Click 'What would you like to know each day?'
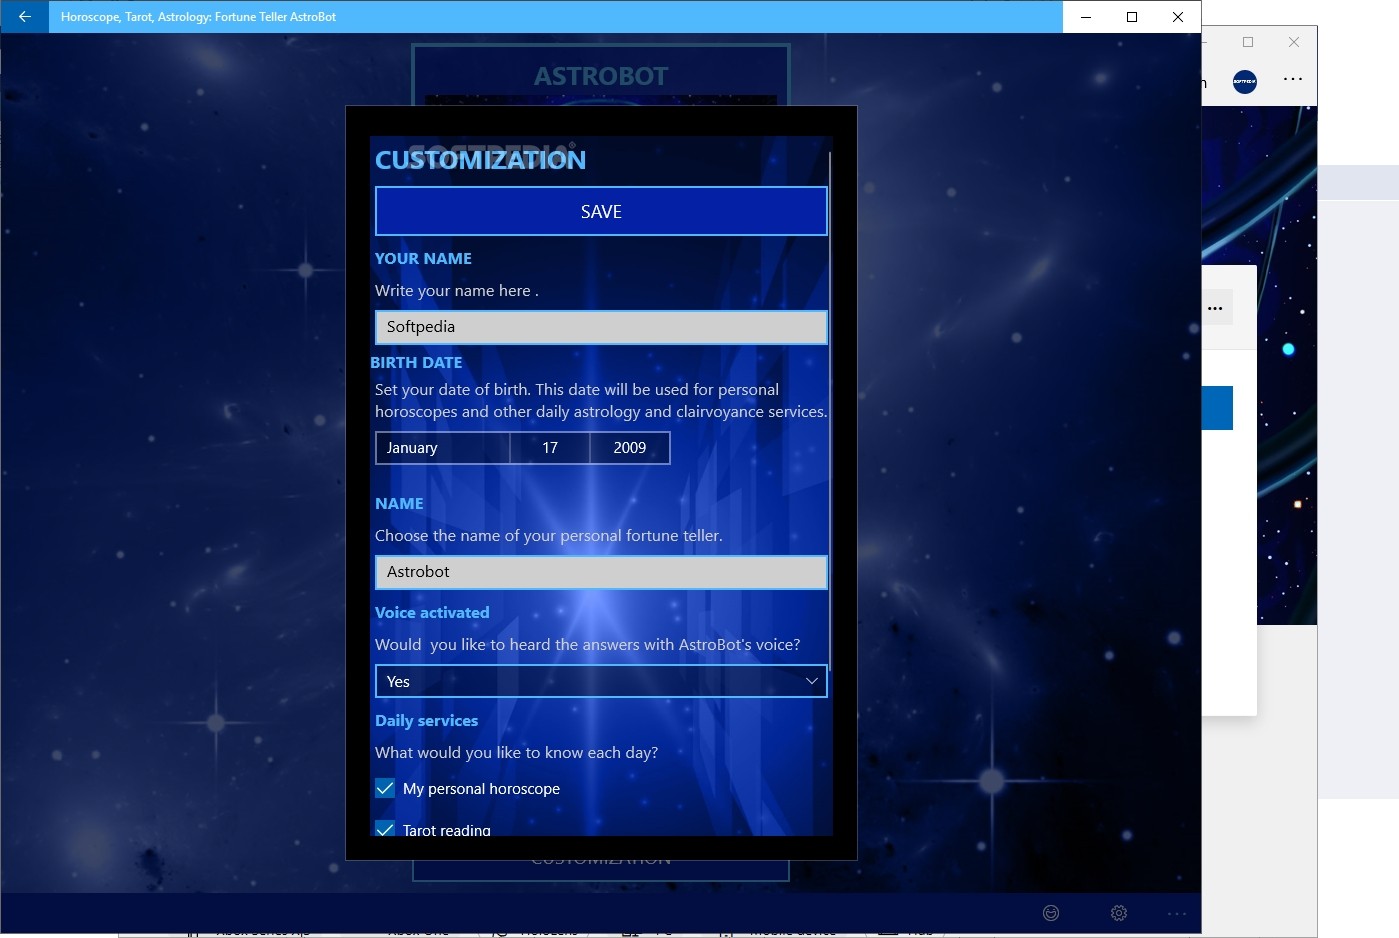This screenshot has height=938, width=1399. point(516,752)
